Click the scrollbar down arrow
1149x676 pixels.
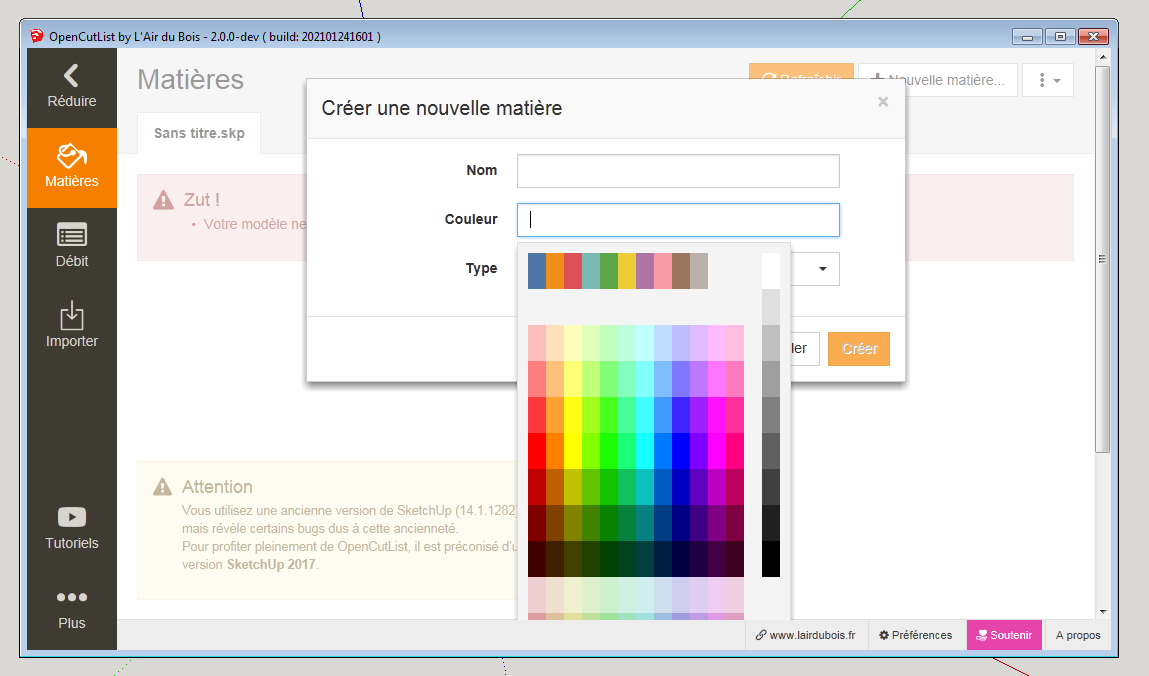(x=1103, y=612)
